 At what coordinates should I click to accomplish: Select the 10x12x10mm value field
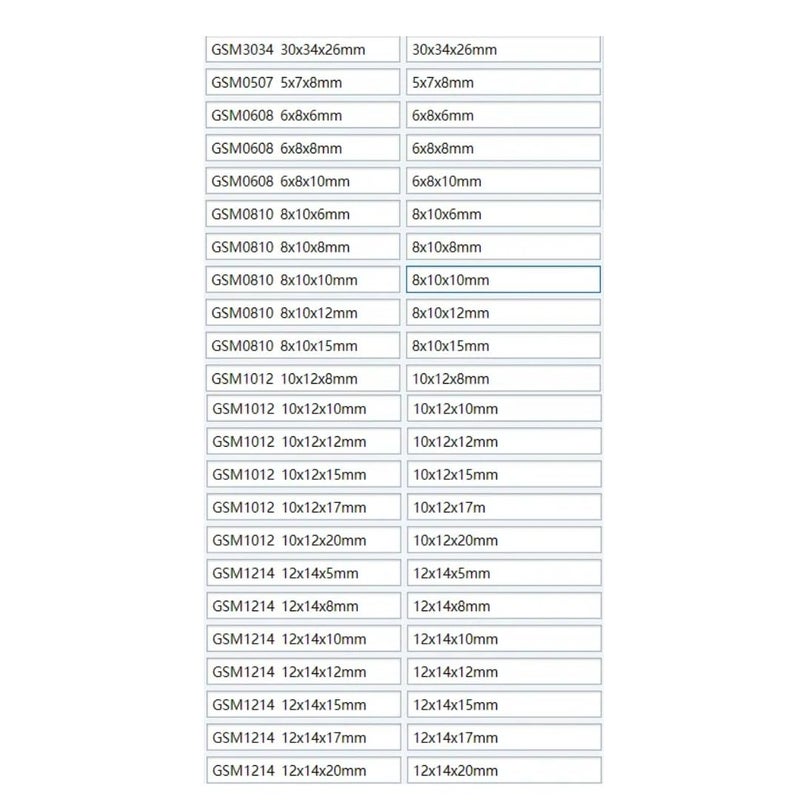[504, 408]
